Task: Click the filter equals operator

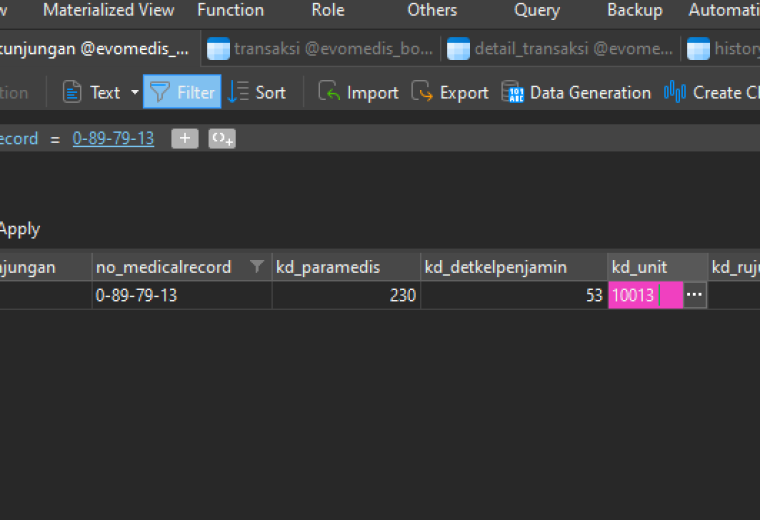Action: [55, 140]
